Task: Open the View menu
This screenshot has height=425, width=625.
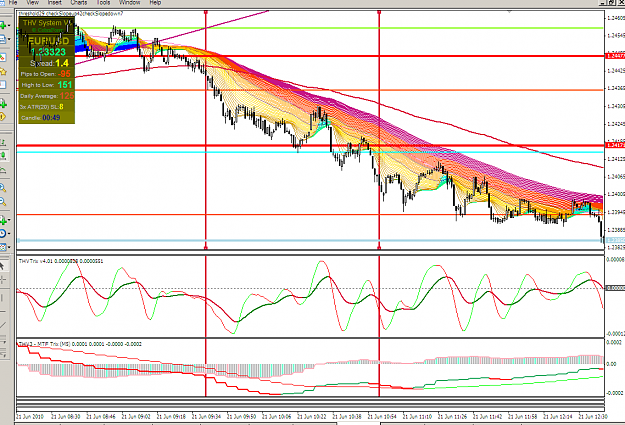Action: pos(33,2)
